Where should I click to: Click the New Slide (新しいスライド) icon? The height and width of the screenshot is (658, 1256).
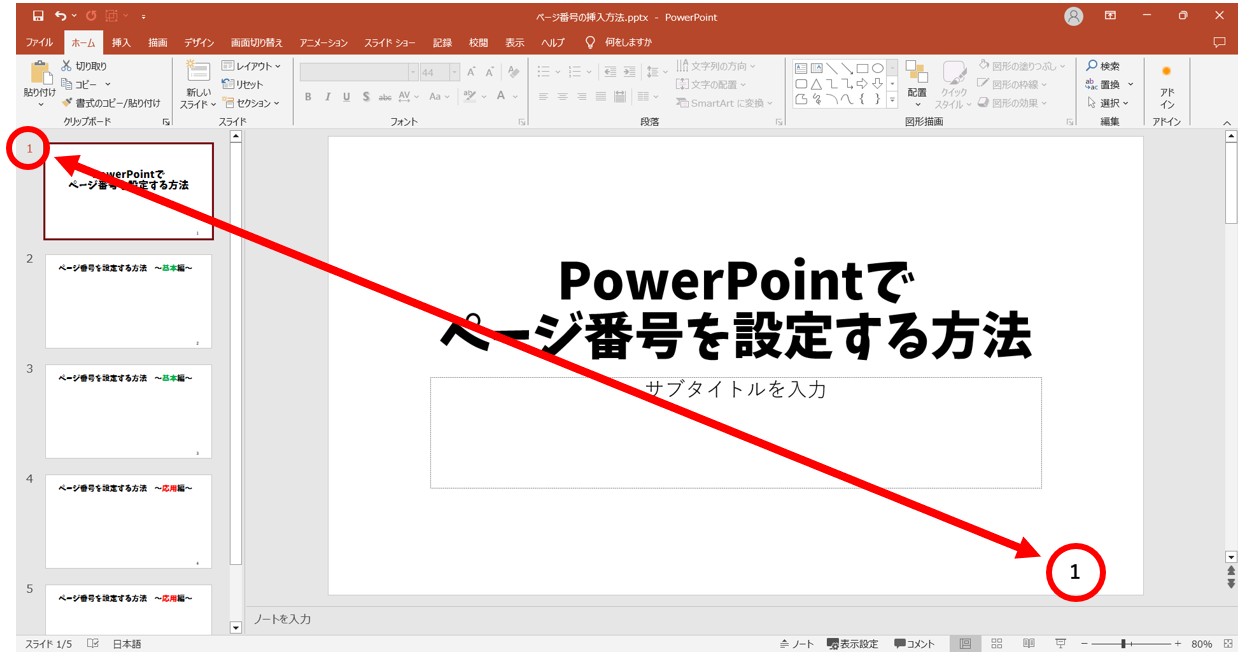click(198, 73)
